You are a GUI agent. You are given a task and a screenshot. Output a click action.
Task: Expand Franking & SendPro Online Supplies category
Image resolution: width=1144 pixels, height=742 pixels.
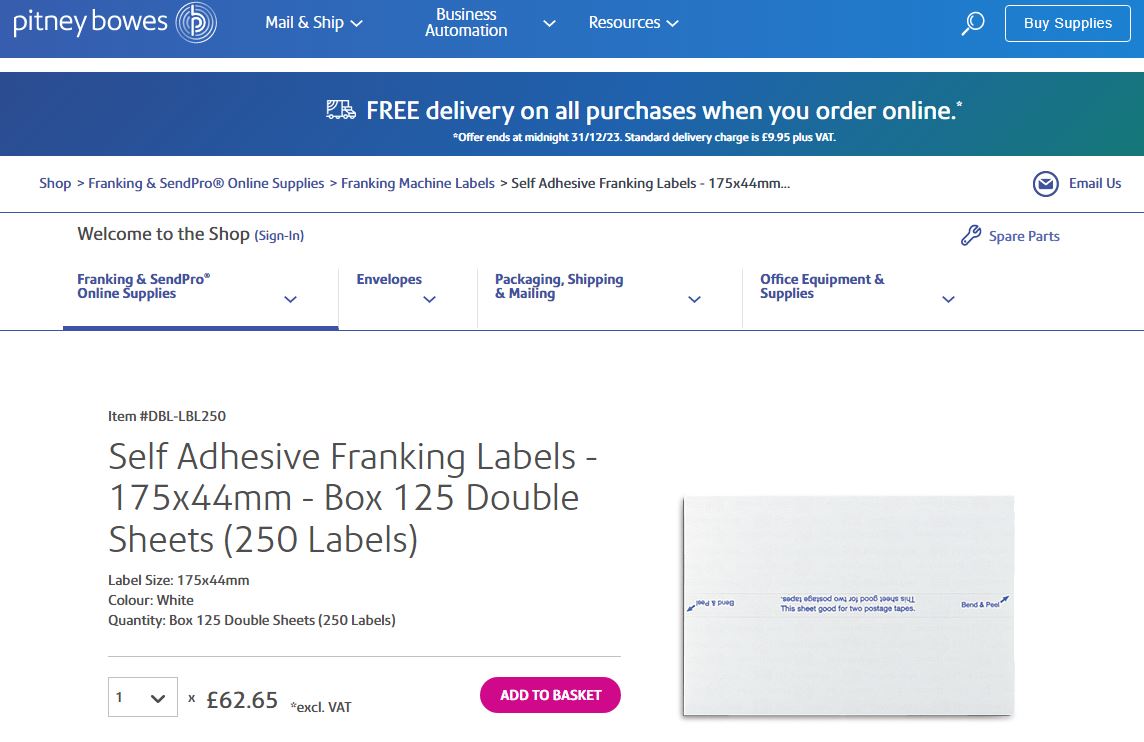point(290,299)
